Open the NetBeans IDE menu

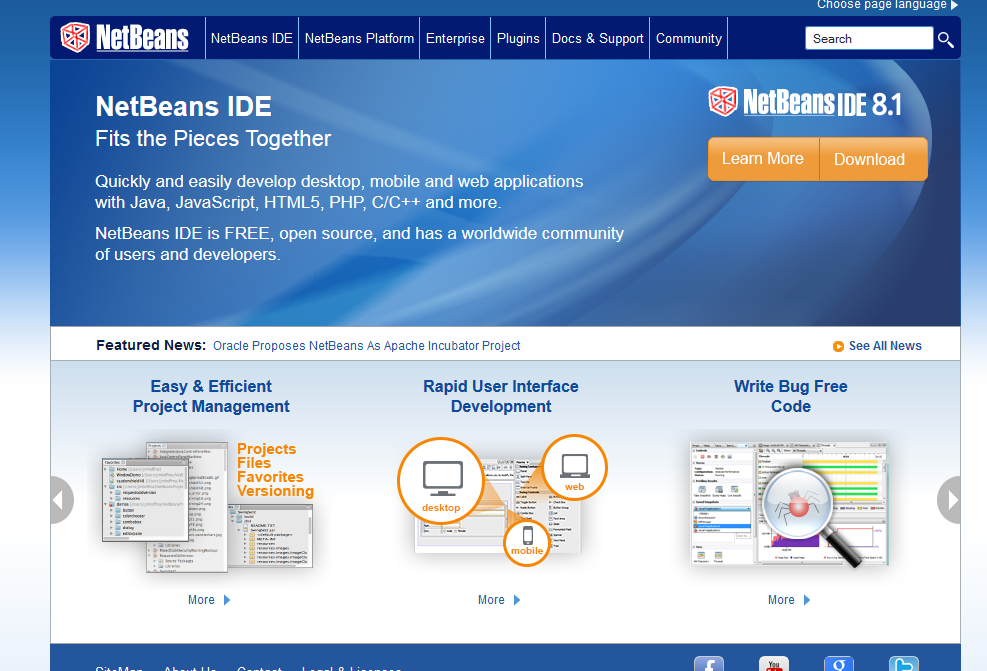[x=252, y=38]
